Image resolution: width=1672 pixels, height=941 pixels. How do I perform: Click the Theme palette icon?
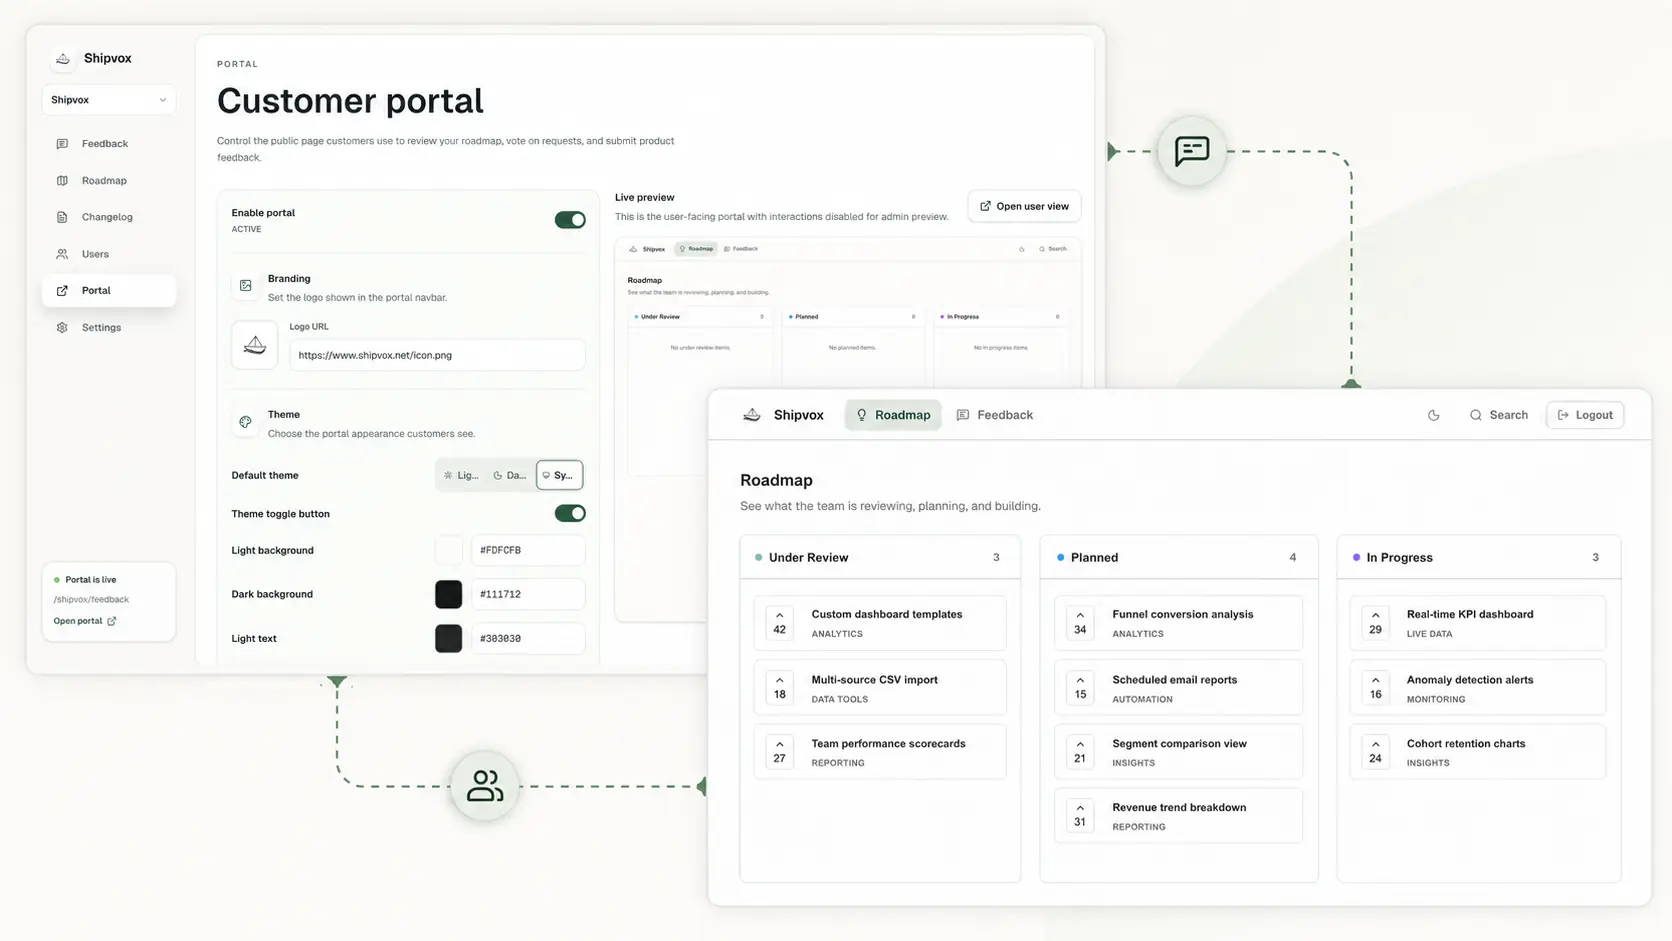pyautogui.click(x=245, y=422)
